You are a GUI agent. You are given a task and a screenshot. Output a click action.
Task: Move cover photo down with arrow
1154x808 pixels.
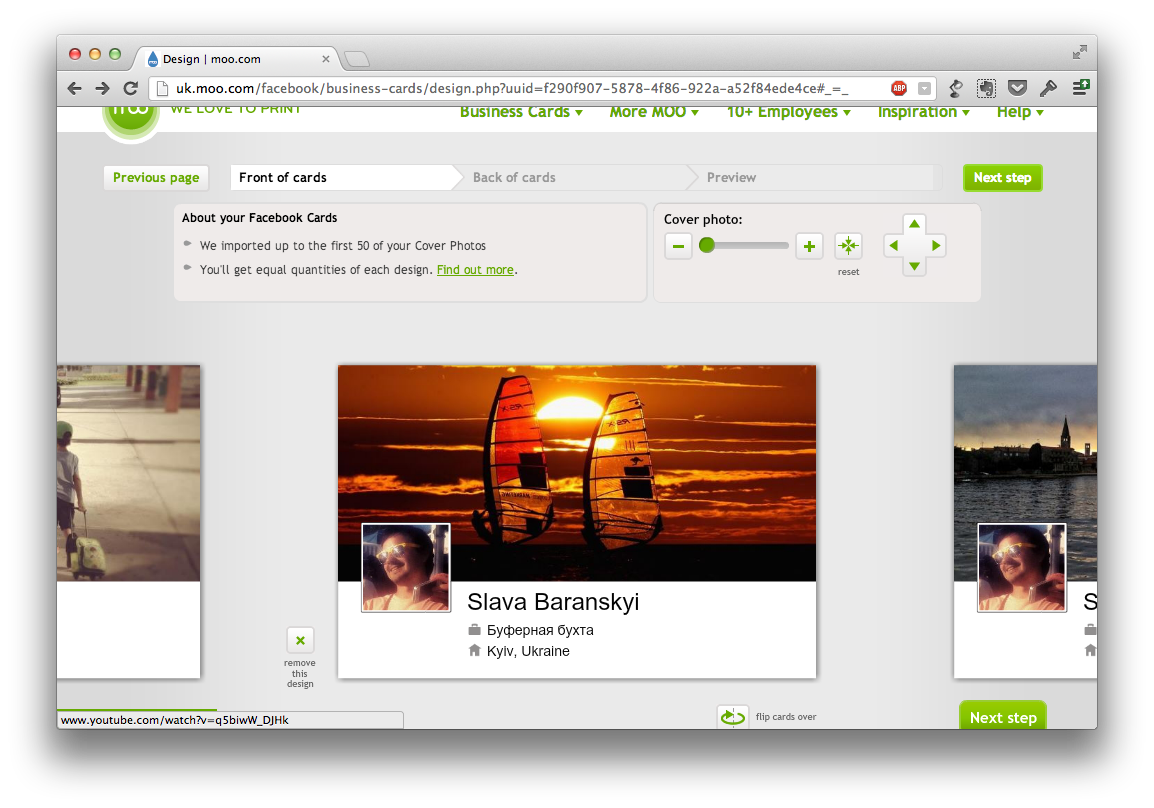click(x=914, y=267)
